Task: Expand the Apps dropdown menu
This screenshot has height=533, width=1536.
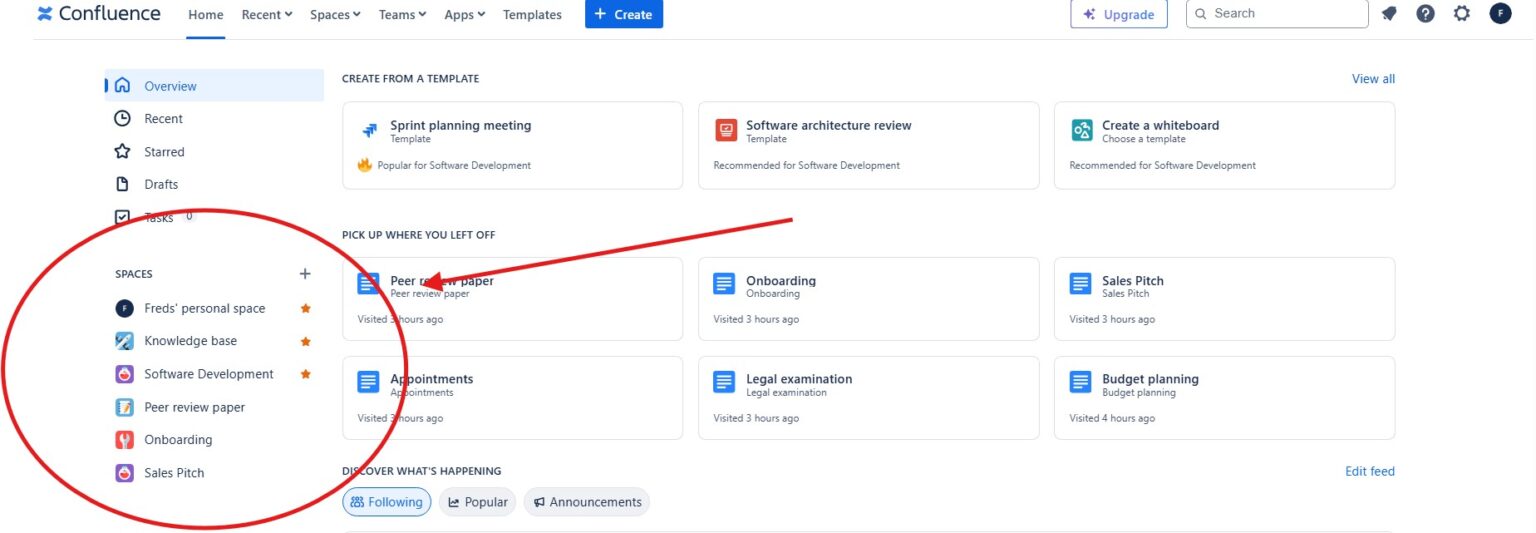Action: point(465,15)
